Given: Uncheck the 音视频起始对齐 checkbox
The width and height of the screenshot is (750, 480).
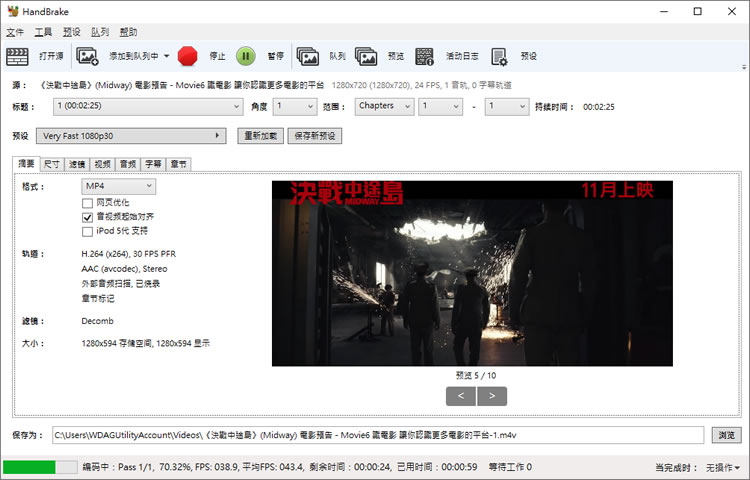Looking at the screenshot, I should coord(87,217).
